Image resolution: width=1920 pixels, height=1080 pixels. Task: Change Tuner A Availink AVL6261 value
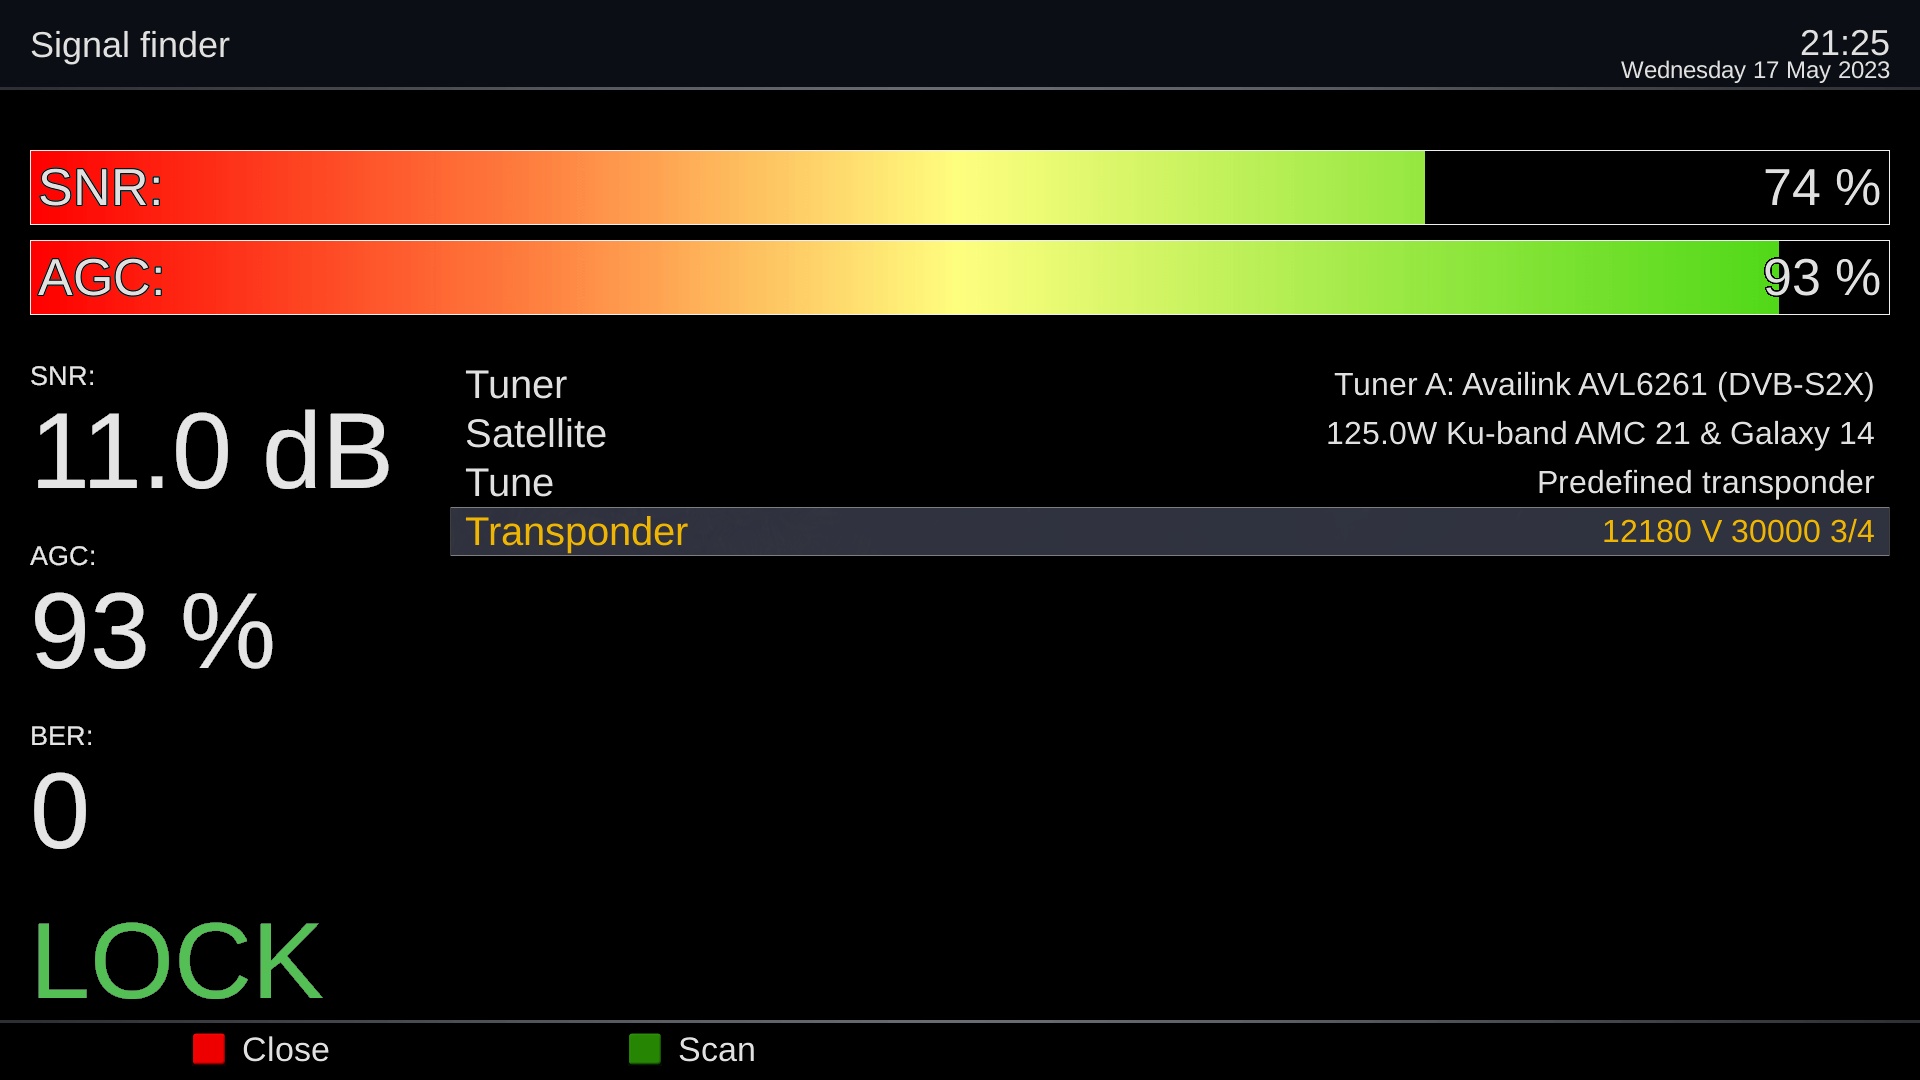point(1603,385)
